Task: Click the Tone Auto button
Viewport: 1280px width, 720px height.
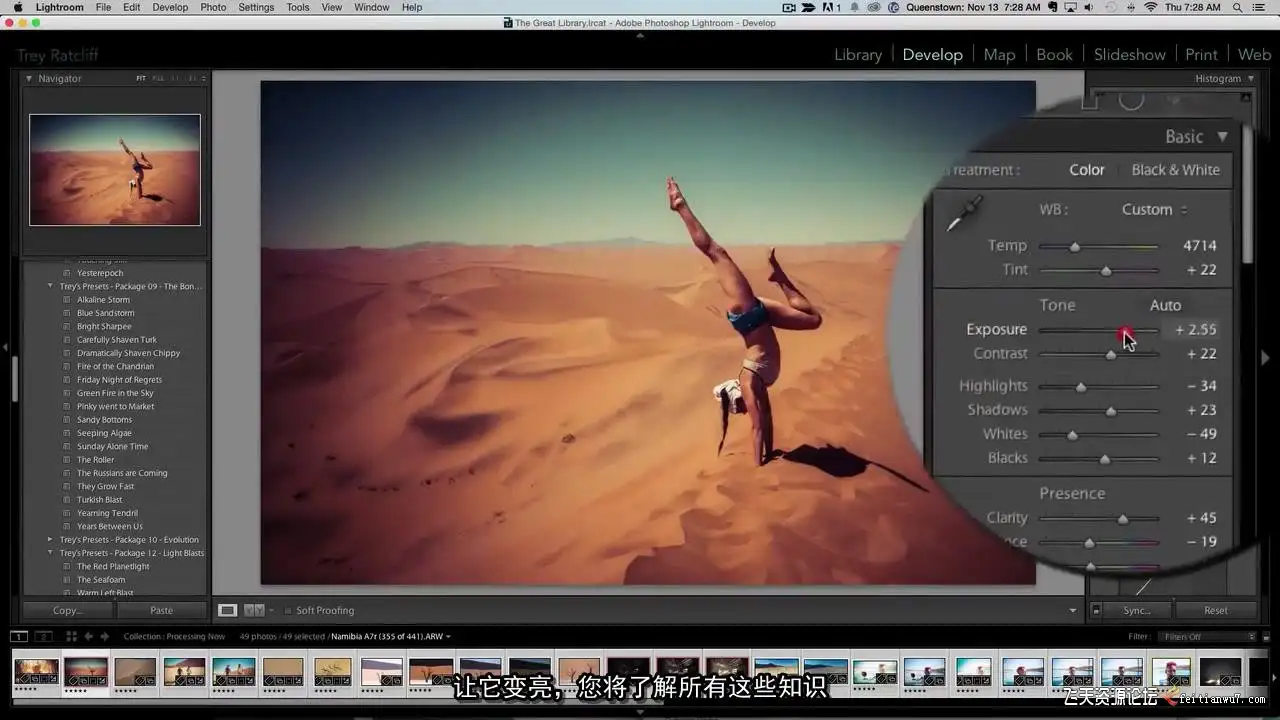Action: [x=1165, y=306]
